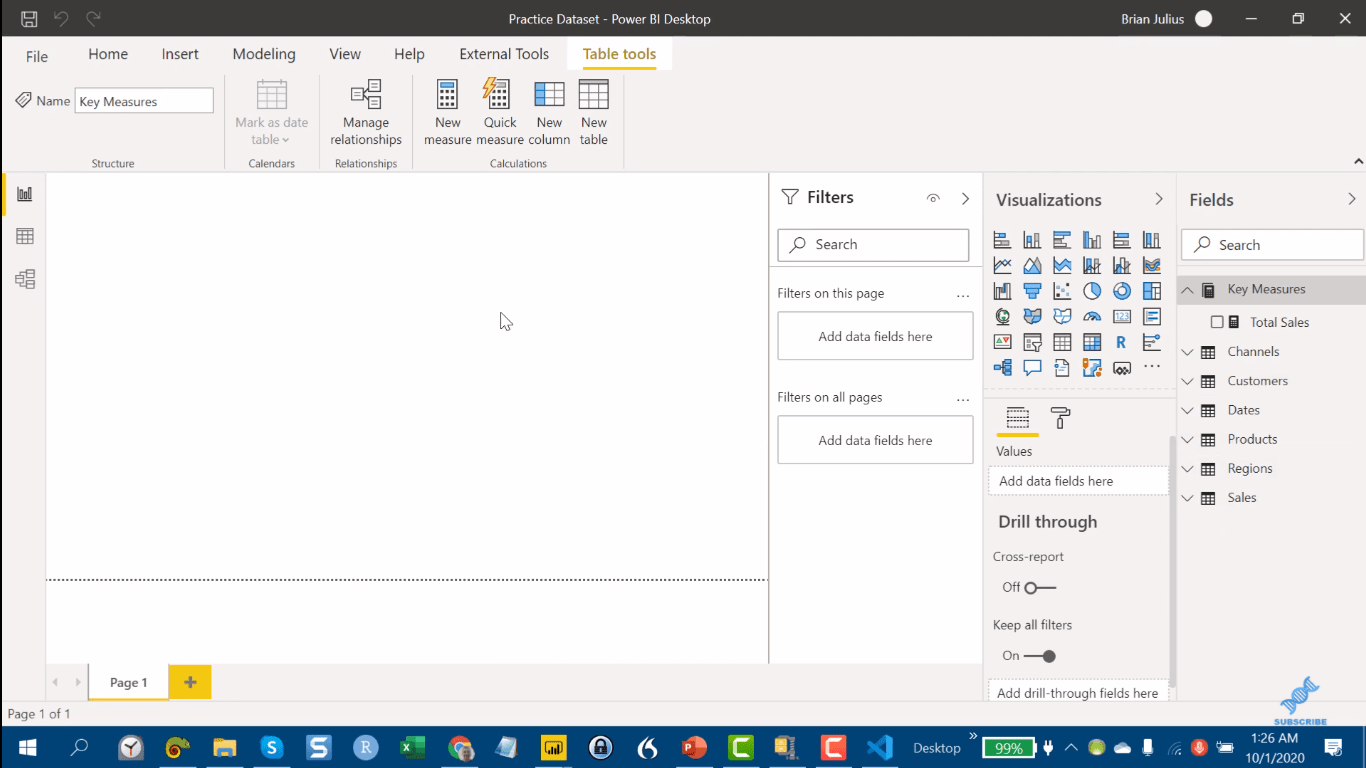Select the Decomposition tree visualization
This screenshot has height=768, width=1366.
[x=1002, y=368]
